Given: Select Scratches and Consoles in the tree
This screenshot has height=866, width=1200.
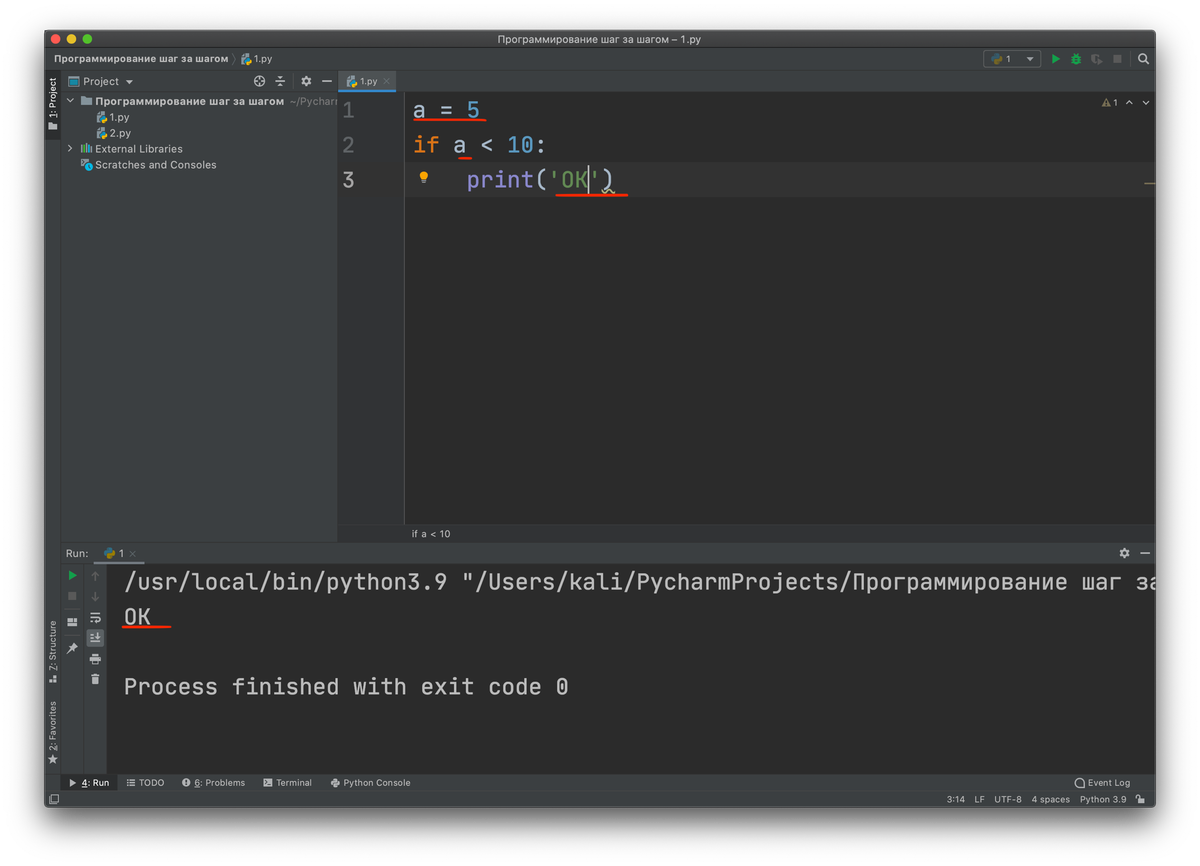Looking at the screenshot, I should pos(148,165).
